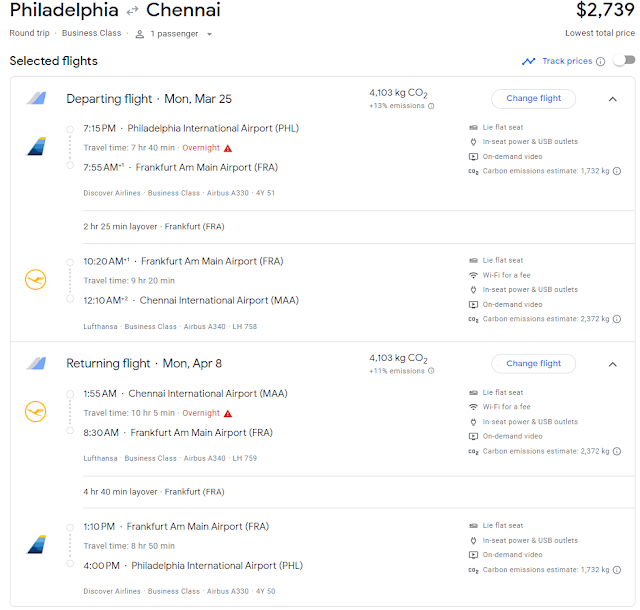Open the 1 passenger dropdown
Screen dimensions: 640x610
pos(181,34)
